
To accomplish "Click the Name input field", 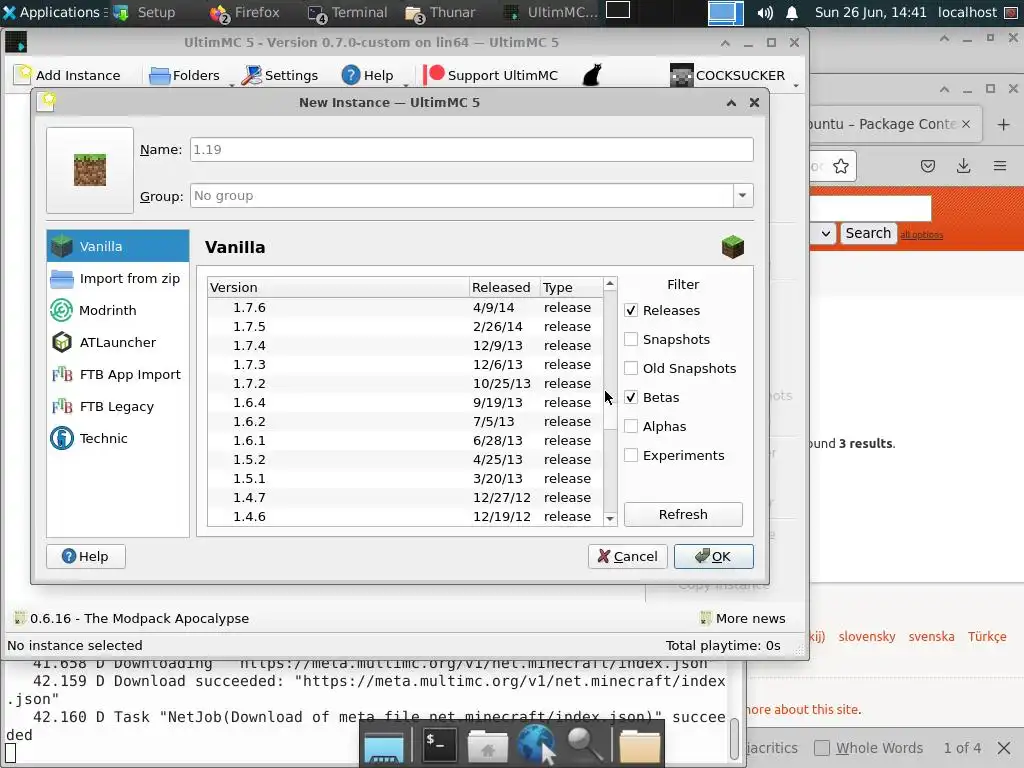I will (472, 150).
